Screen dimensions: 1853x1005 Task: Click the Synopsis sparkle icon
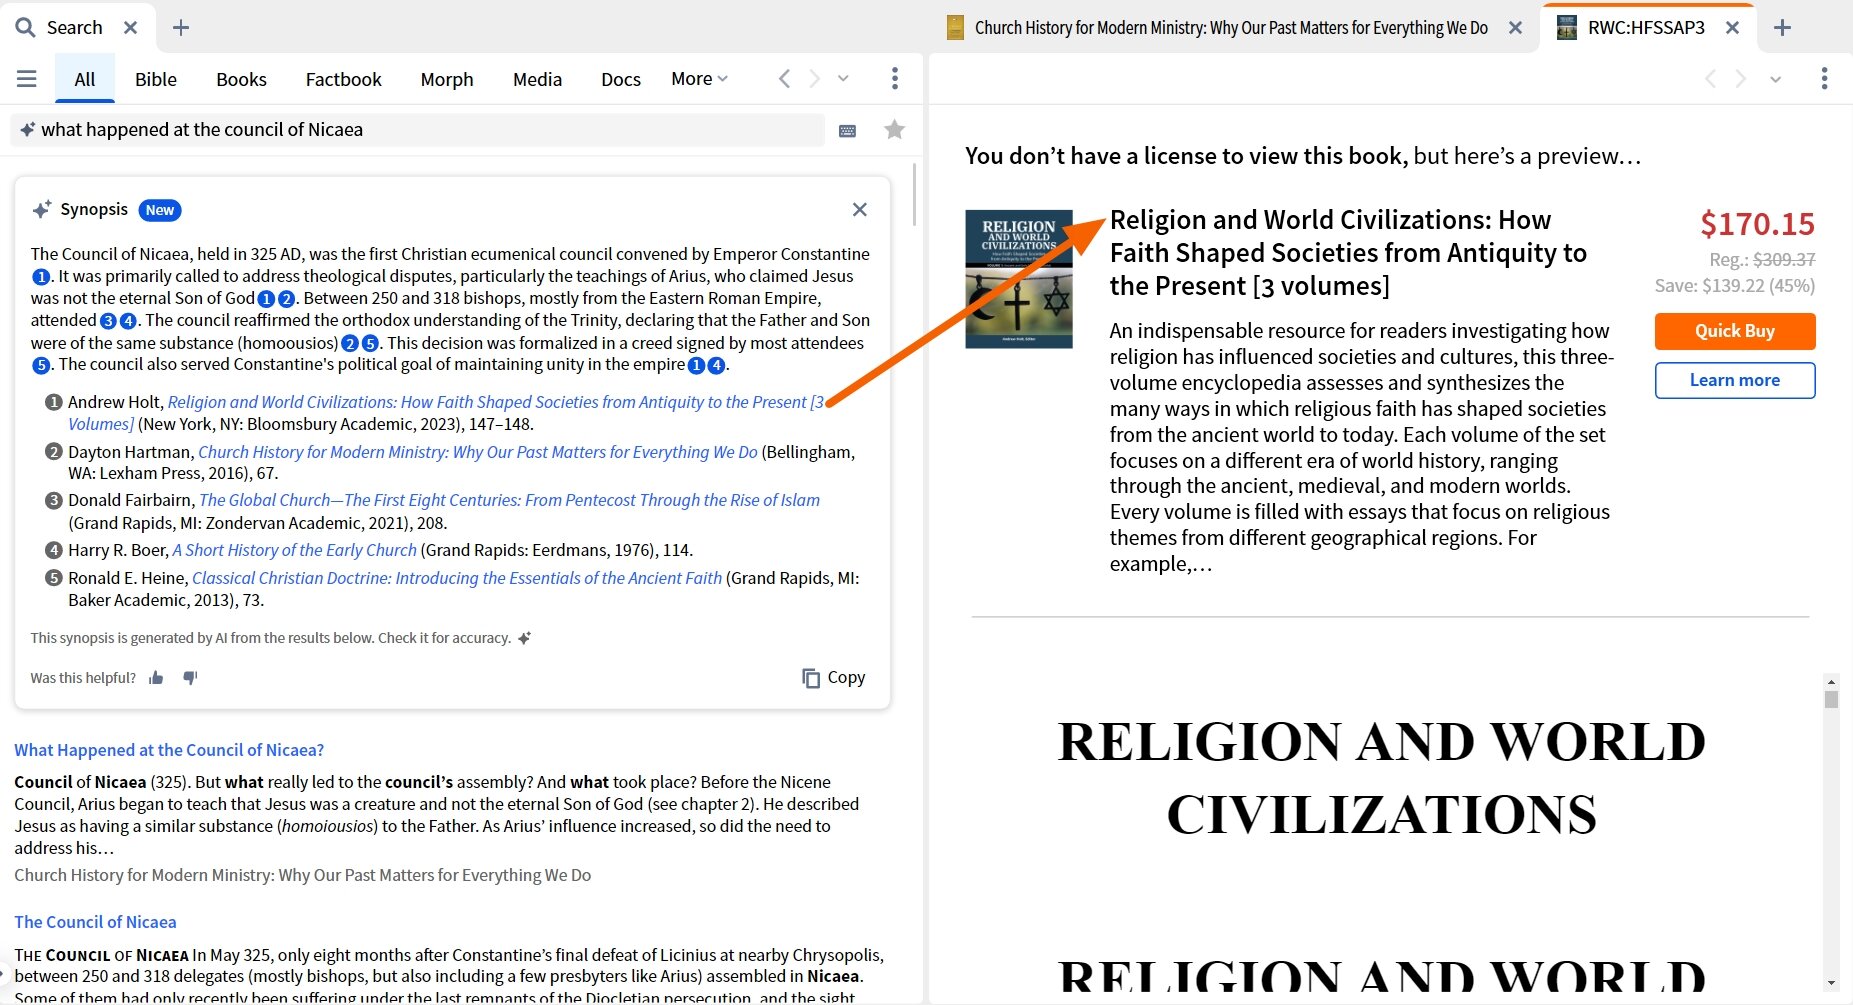[x=42, y=210]
